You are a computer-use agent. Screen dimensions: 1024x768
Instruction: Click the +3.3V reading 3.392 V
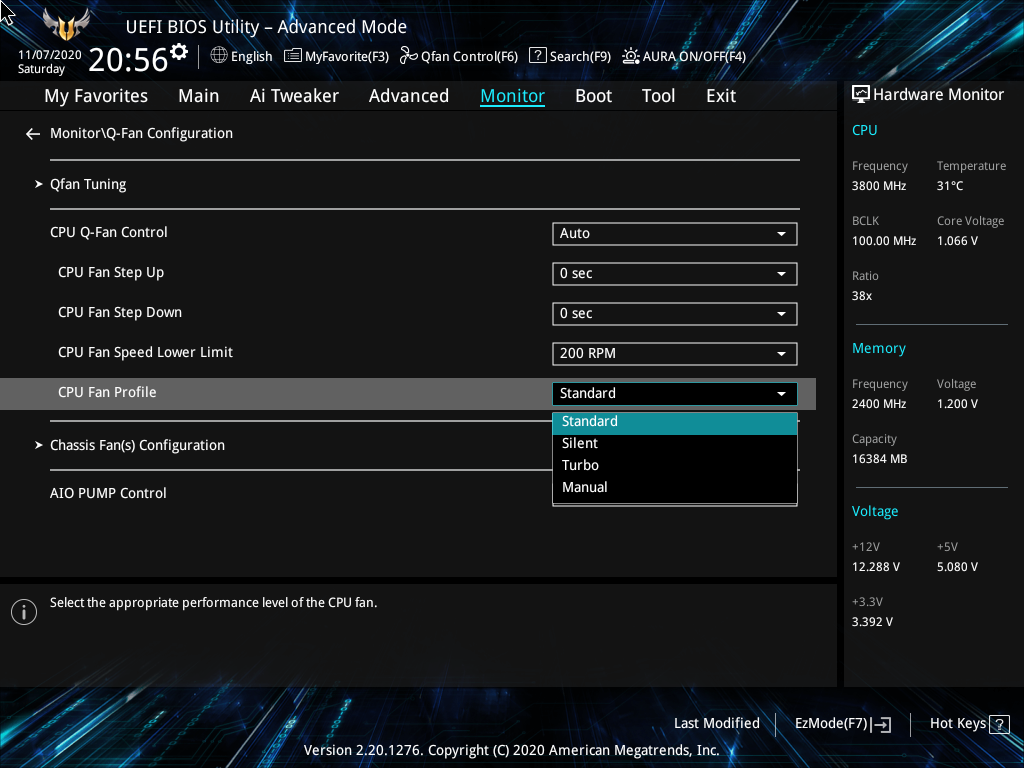tap(872, 622)
